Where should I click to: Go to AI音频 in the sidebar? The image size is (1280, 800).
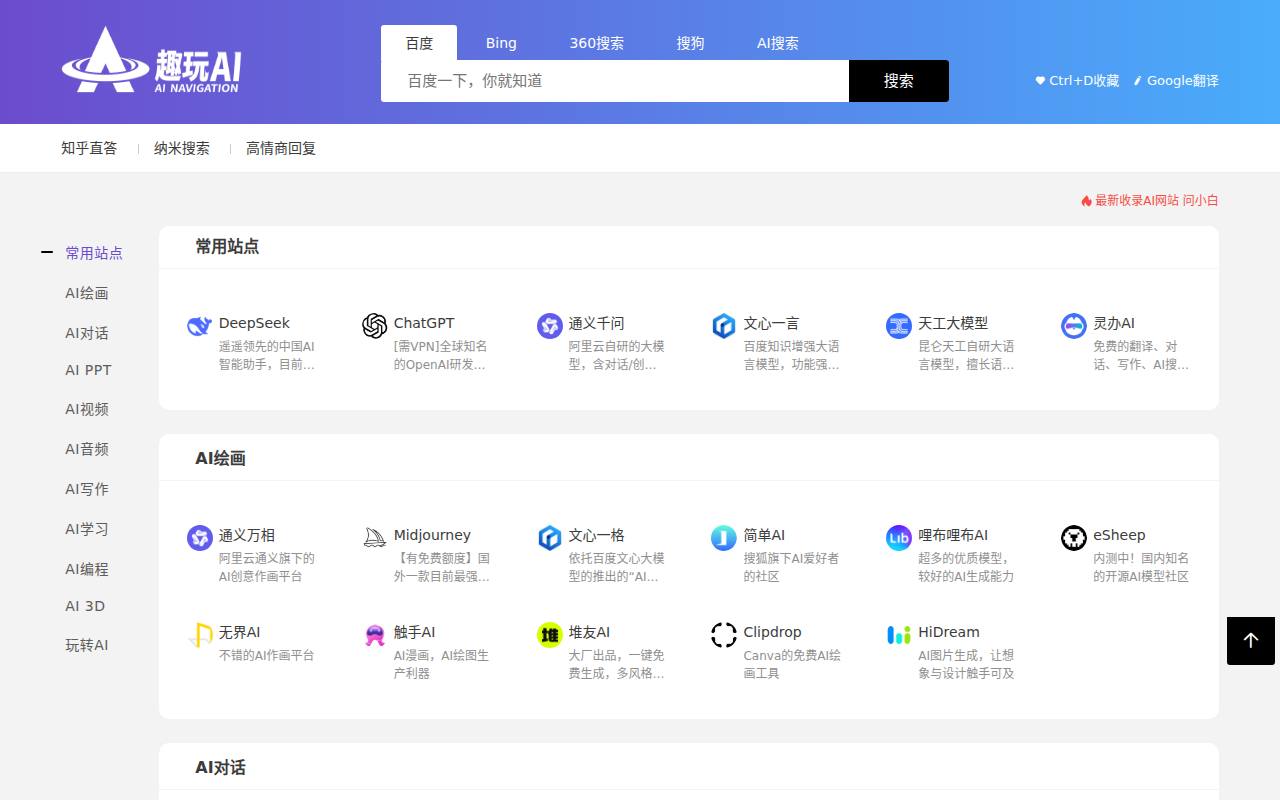click(x=87, y=449)
